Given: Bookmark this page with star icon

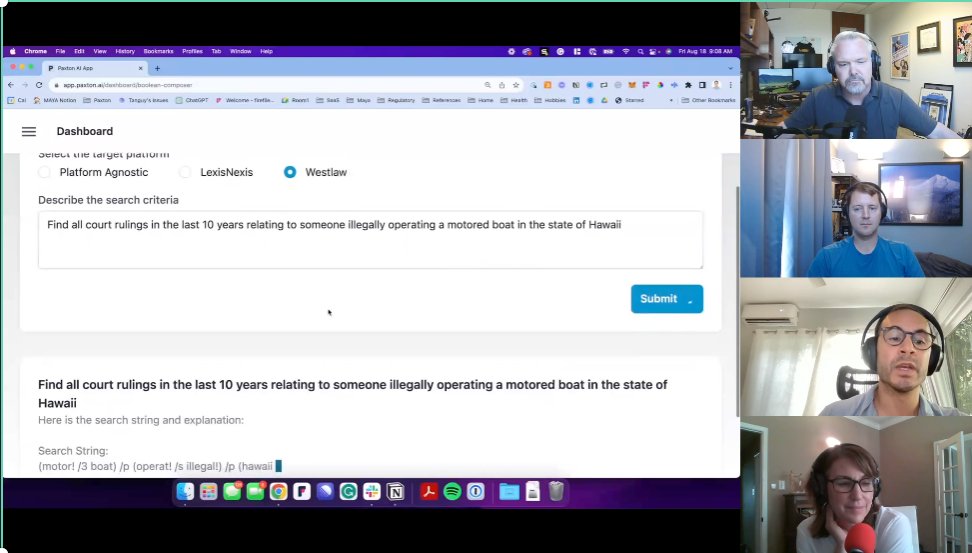Looking at the screenshot, I should click(516, 85).
